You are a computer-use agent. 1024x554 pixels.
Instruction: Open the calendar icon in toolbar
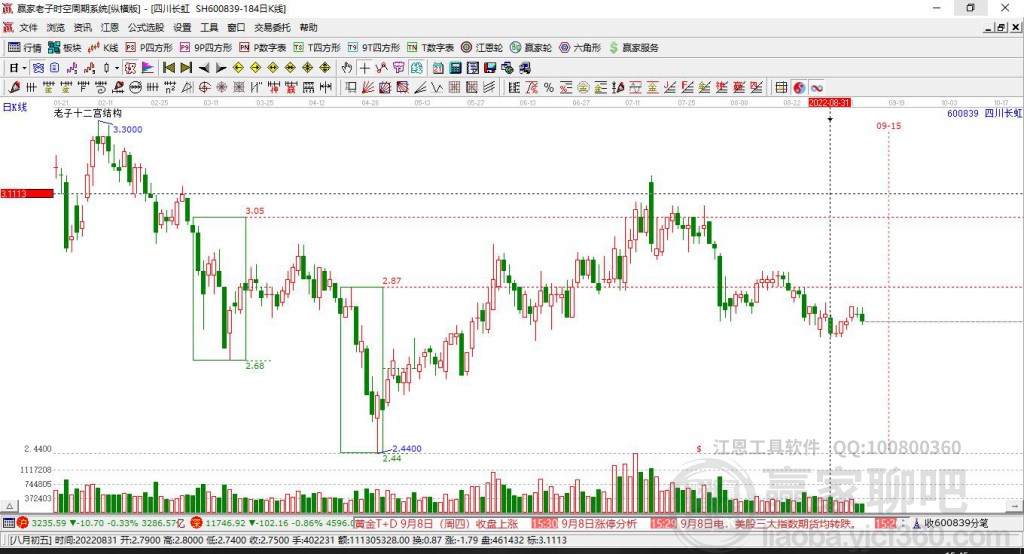click(438, 68)
